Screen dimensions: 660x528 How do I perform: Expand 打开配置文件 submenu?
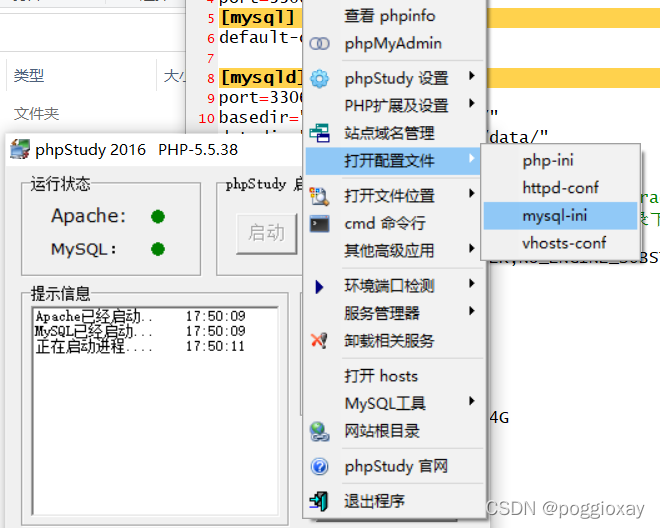pos(394,160)
